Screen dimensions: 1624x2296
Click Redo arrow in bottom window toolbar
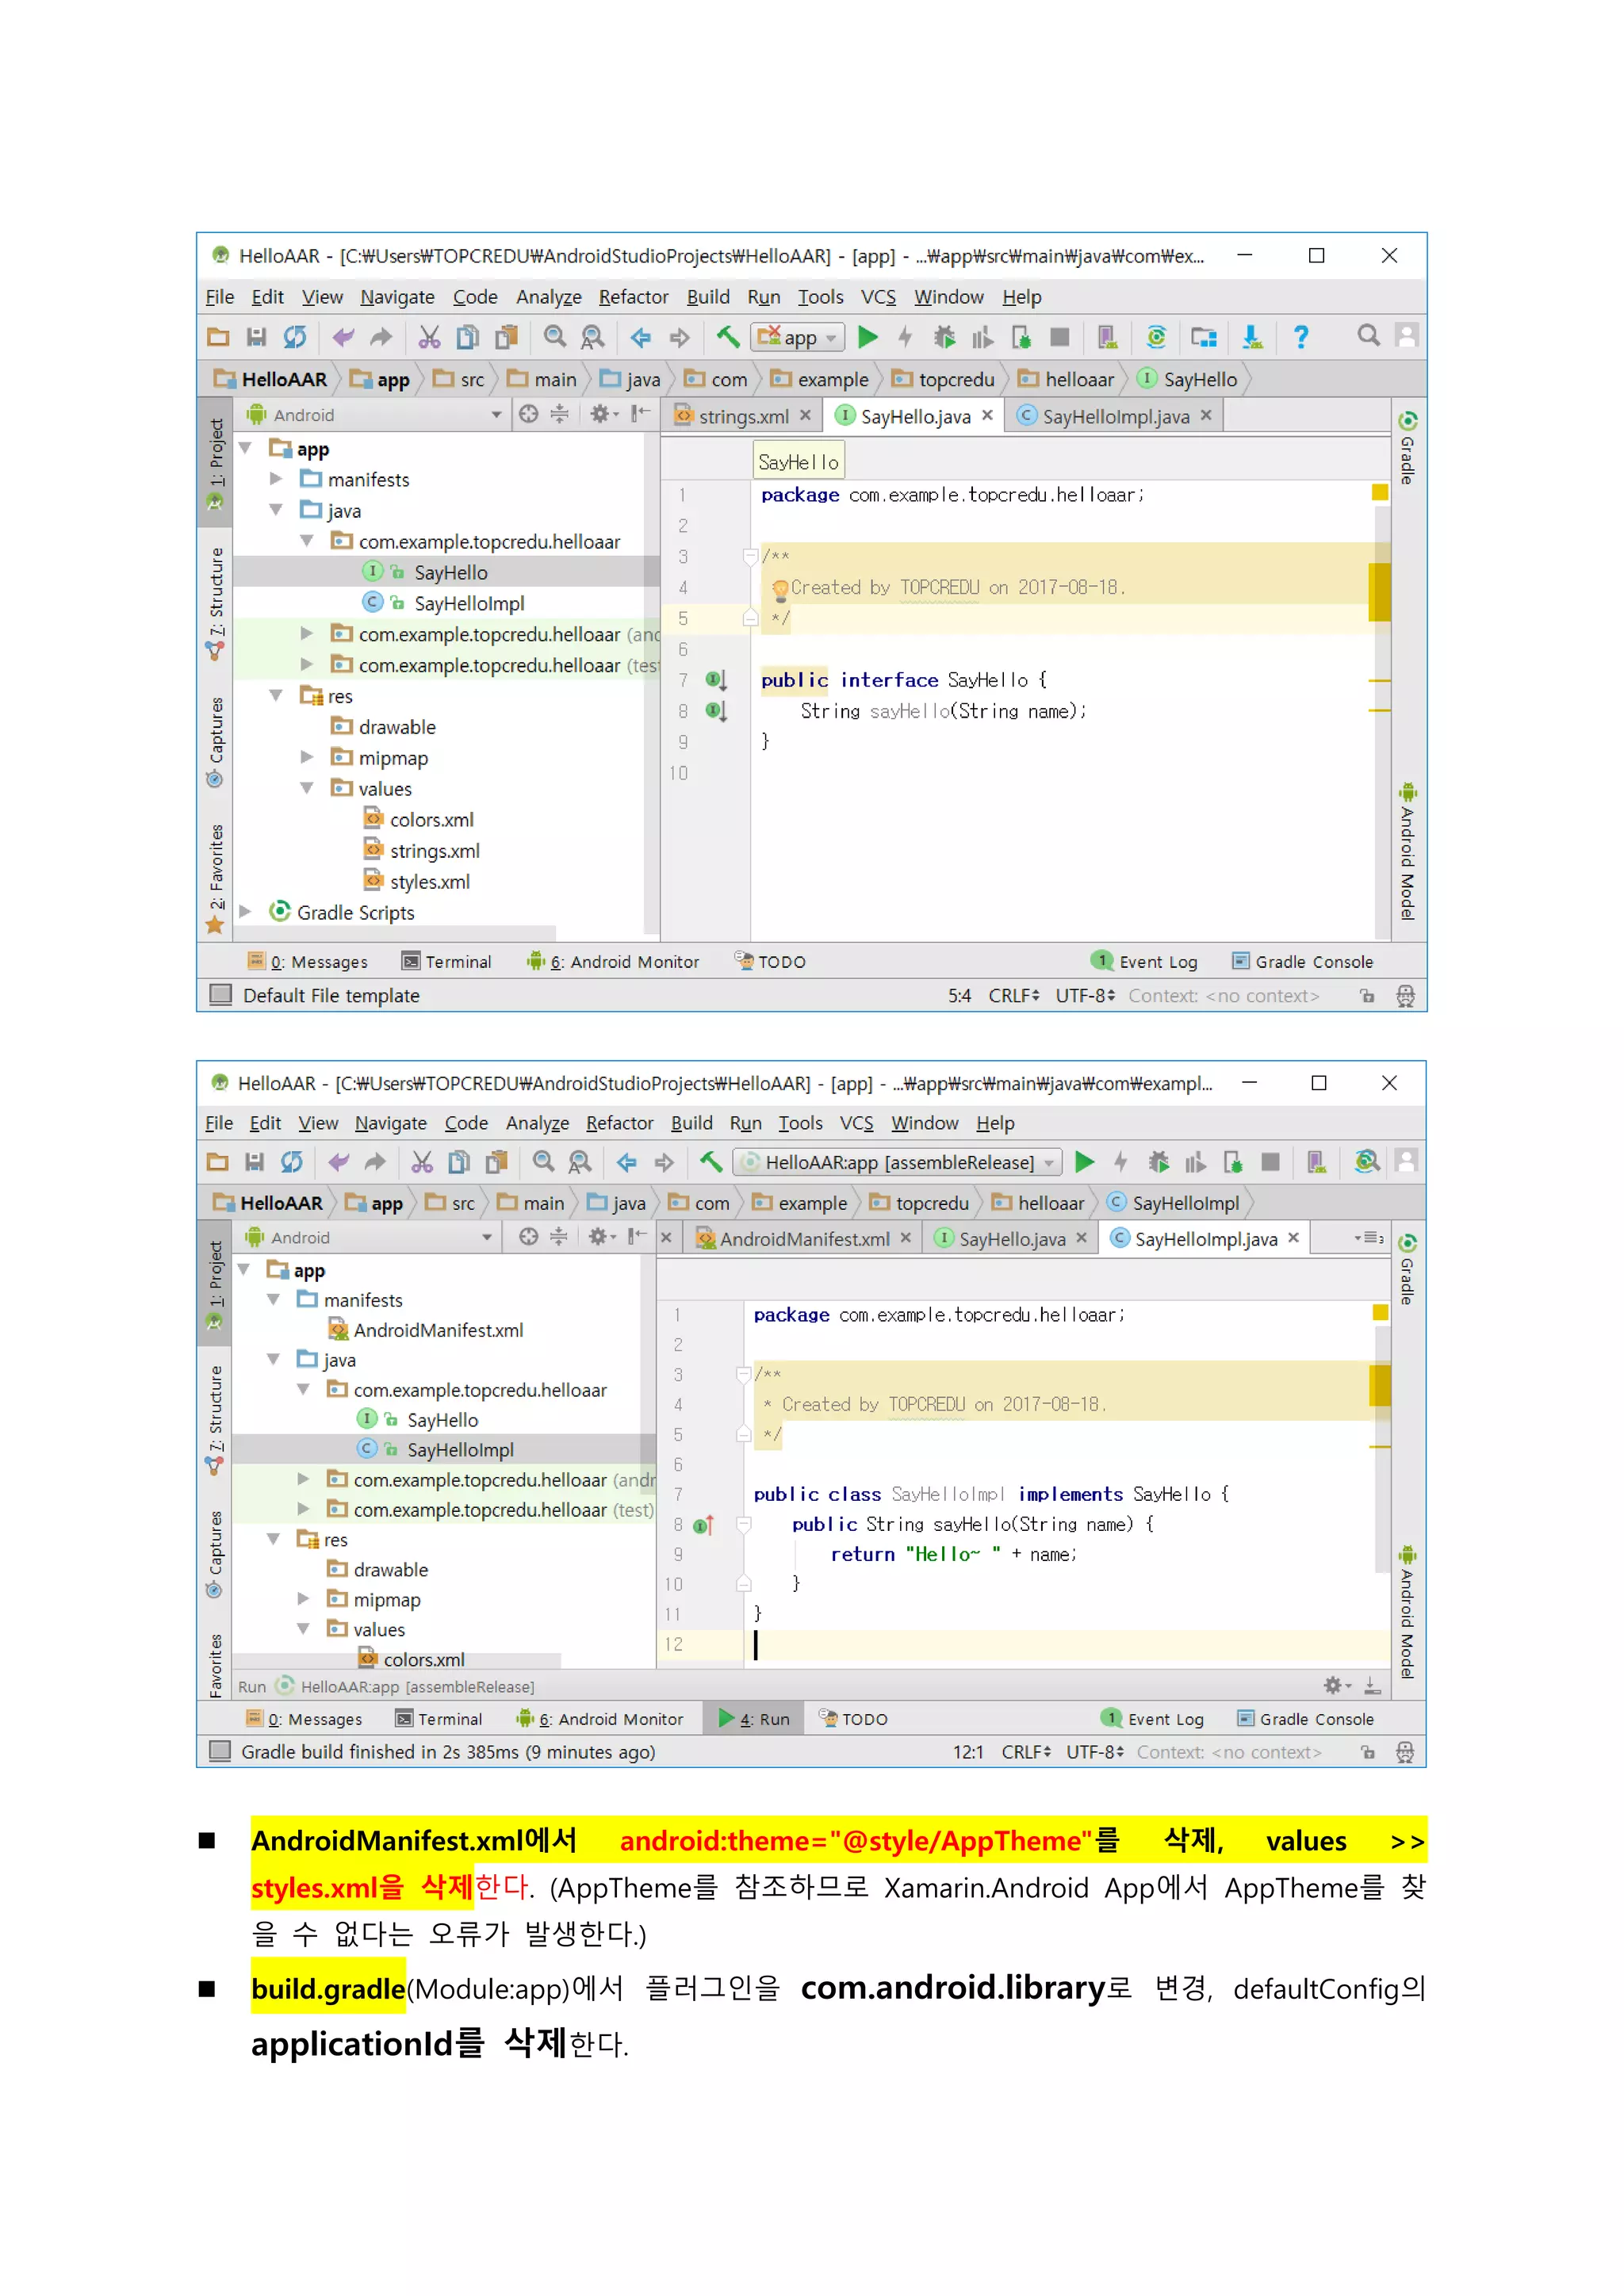[375, 1162]
